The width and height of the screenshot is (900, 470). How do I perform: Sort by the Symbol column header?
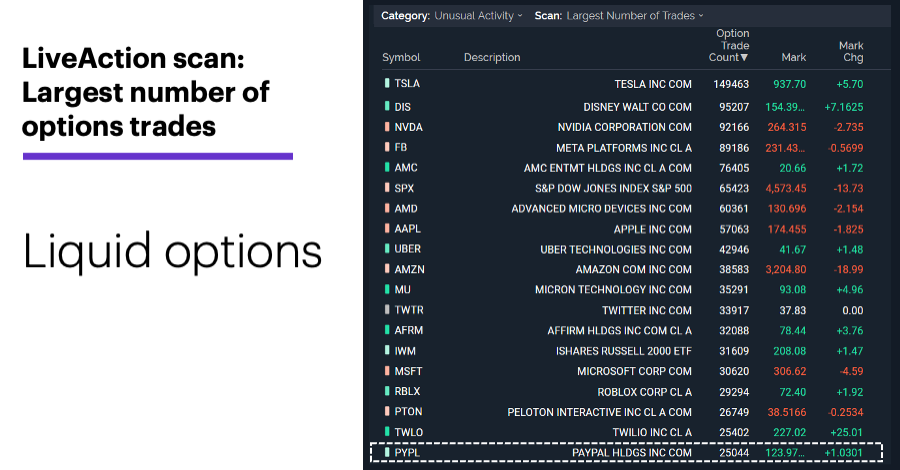(401, 57)
